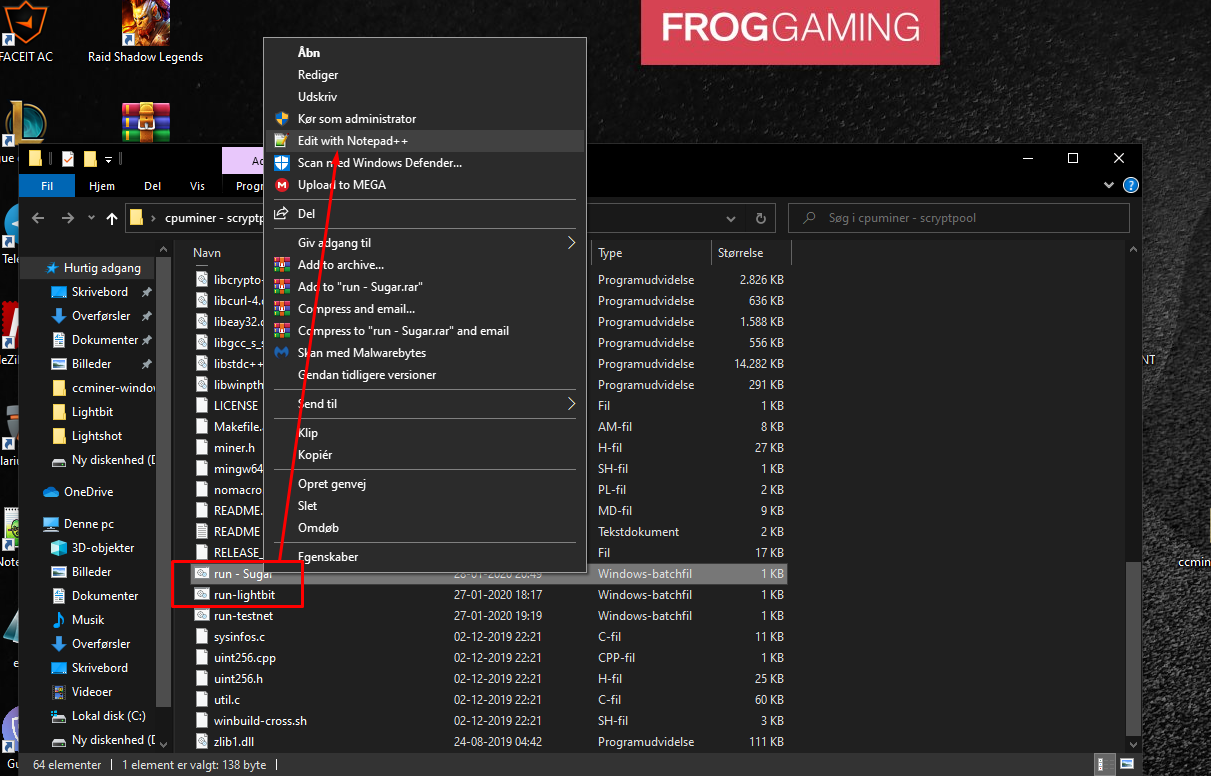Choose Klip in context menu
Viewport: 1211px width, 776px height.
click(308, 433)
